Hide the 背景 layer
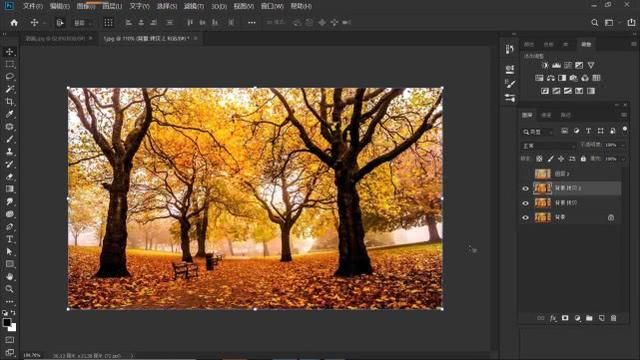 point(525,218)
